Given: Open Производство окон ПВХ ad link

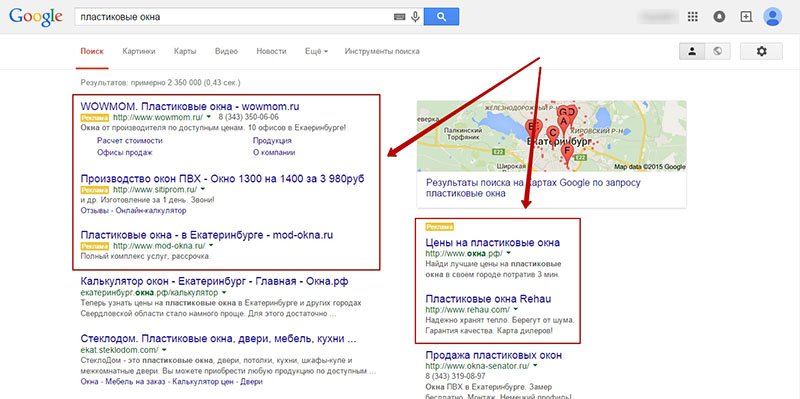Looking at the screenshot, I should point(222,179).
